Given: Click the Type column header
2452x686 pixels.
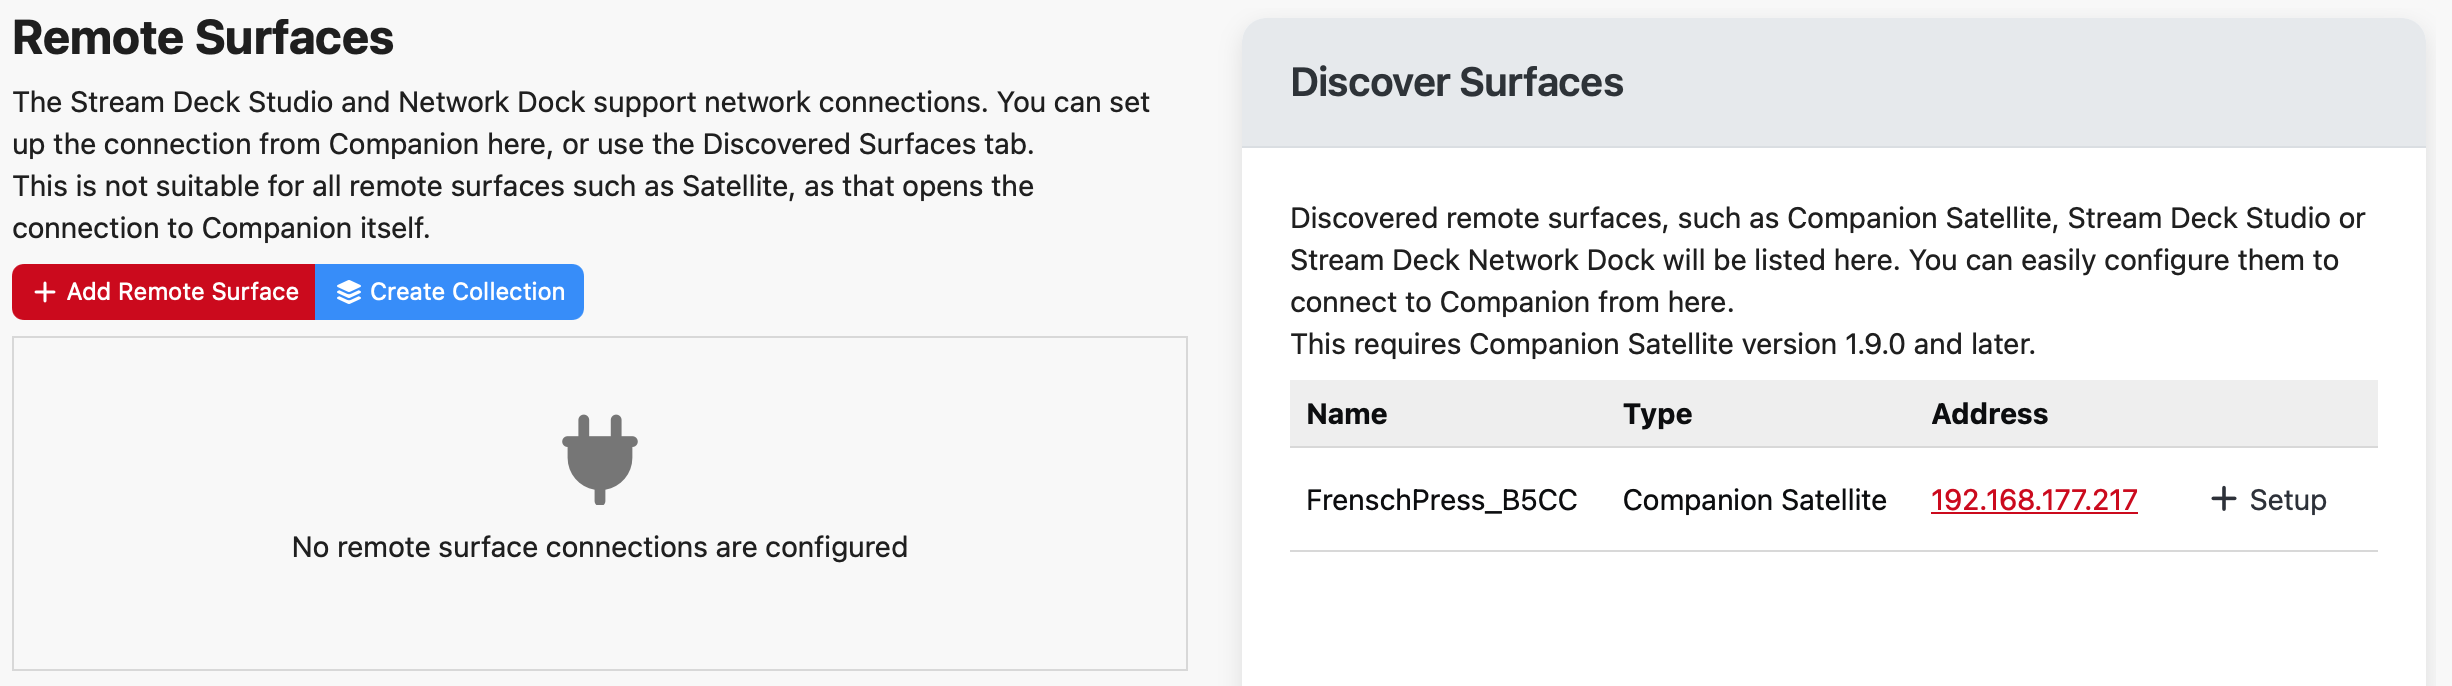Looking at the screenshot, I should pyautogui.click(x=1657, y=414).
